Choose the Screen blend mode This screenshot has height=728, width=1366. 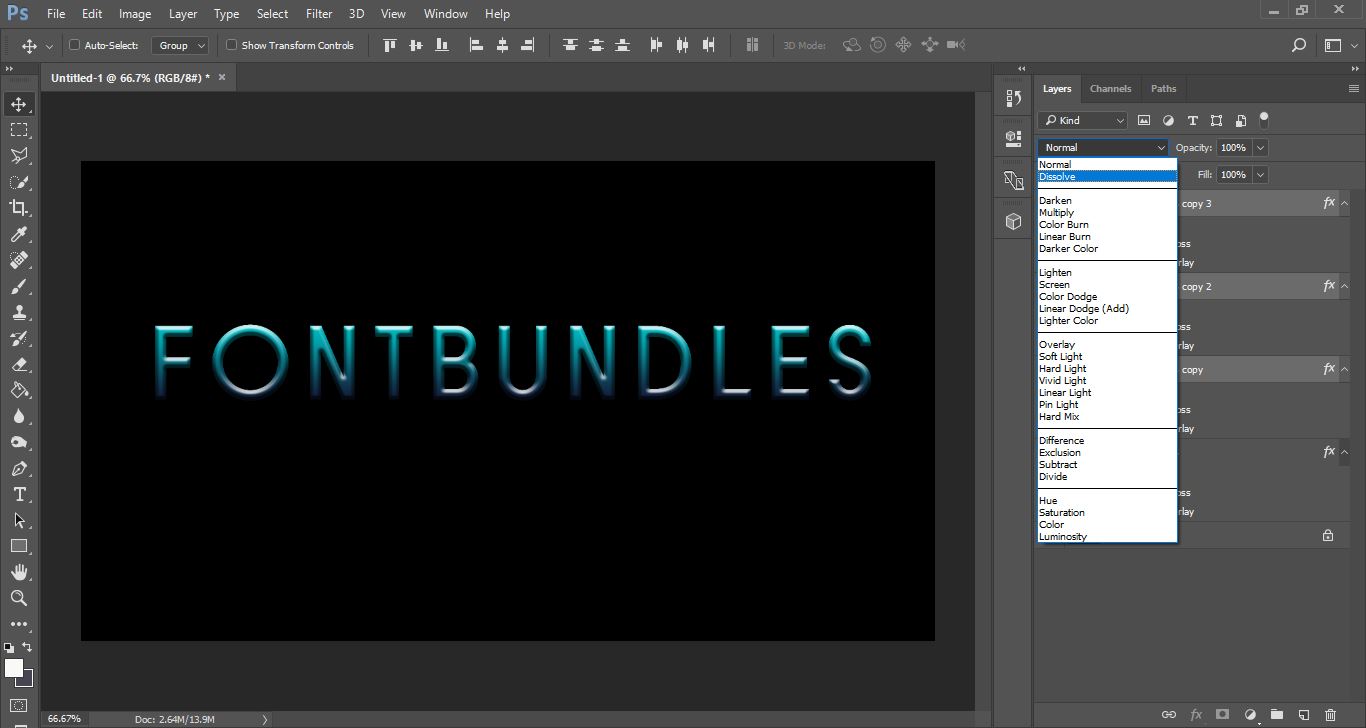[x=1108, y=284]
